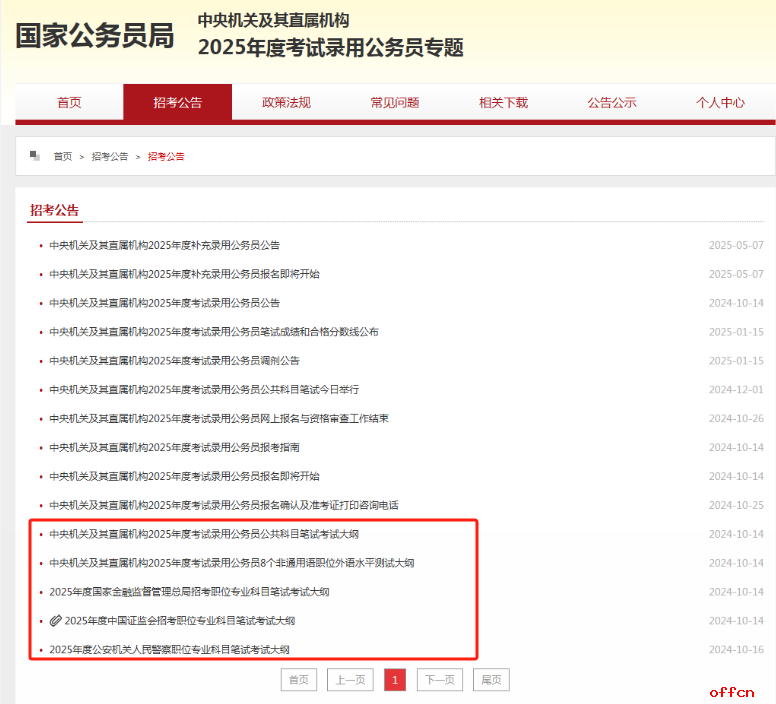Viewport: 776px width, 704px height.
Task: Open 公共科目笔试考试大纲 link
Action: pyautogui.click(x=204, y=534)
